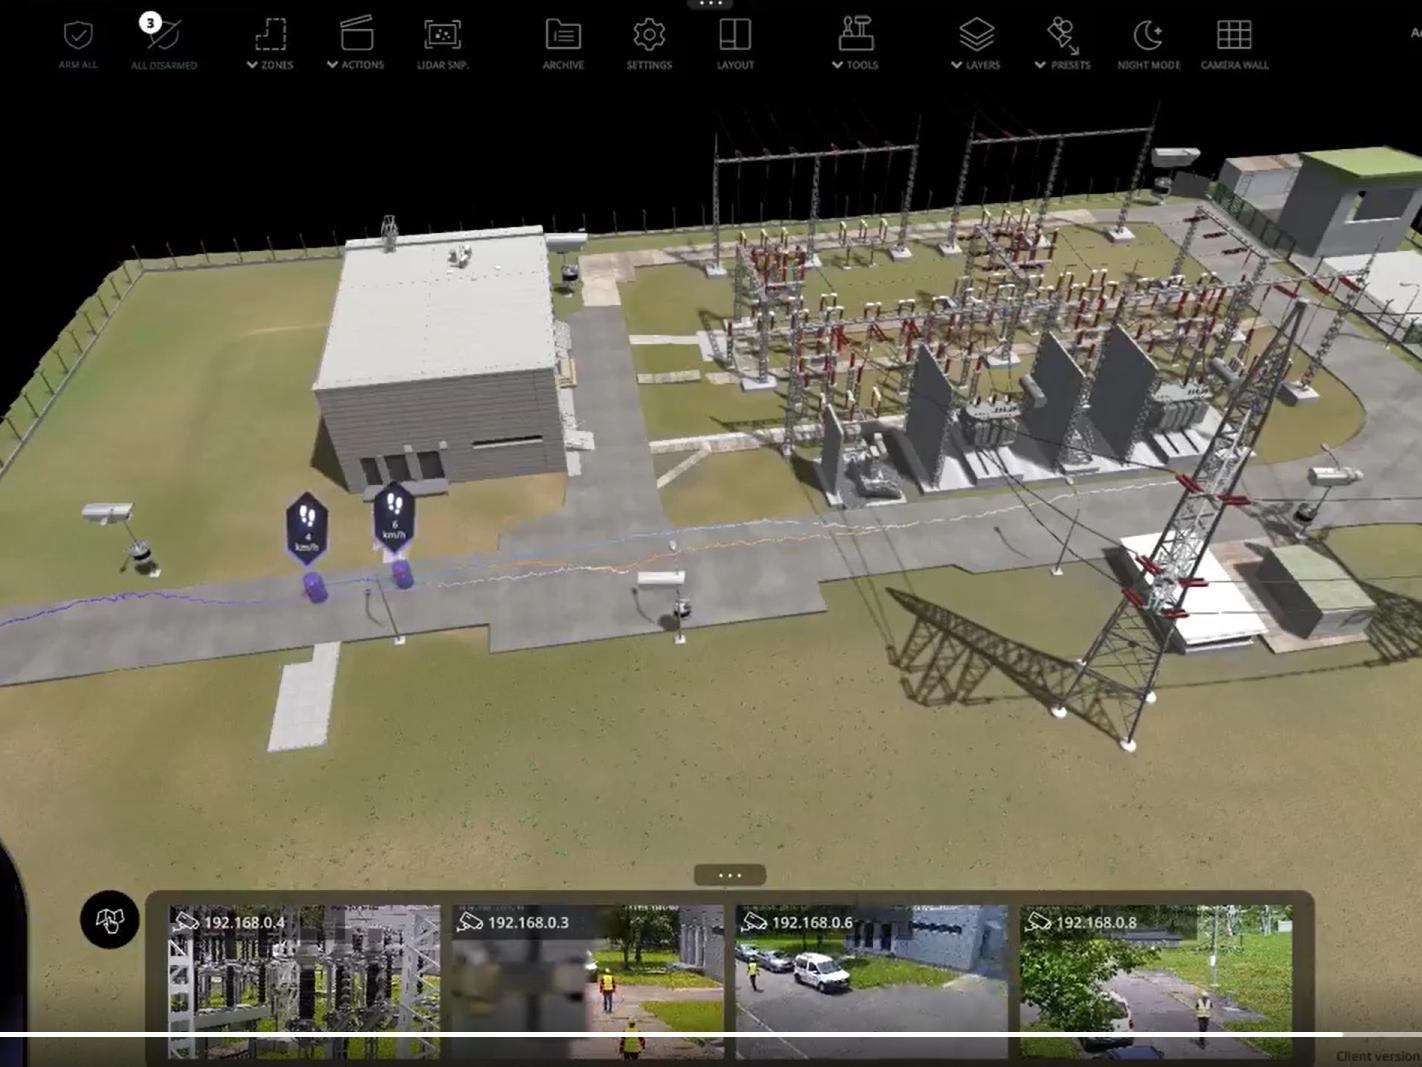Open the Tools dropdown menu
Screen dimensions: 1422x1067
(x=856, y=40)
